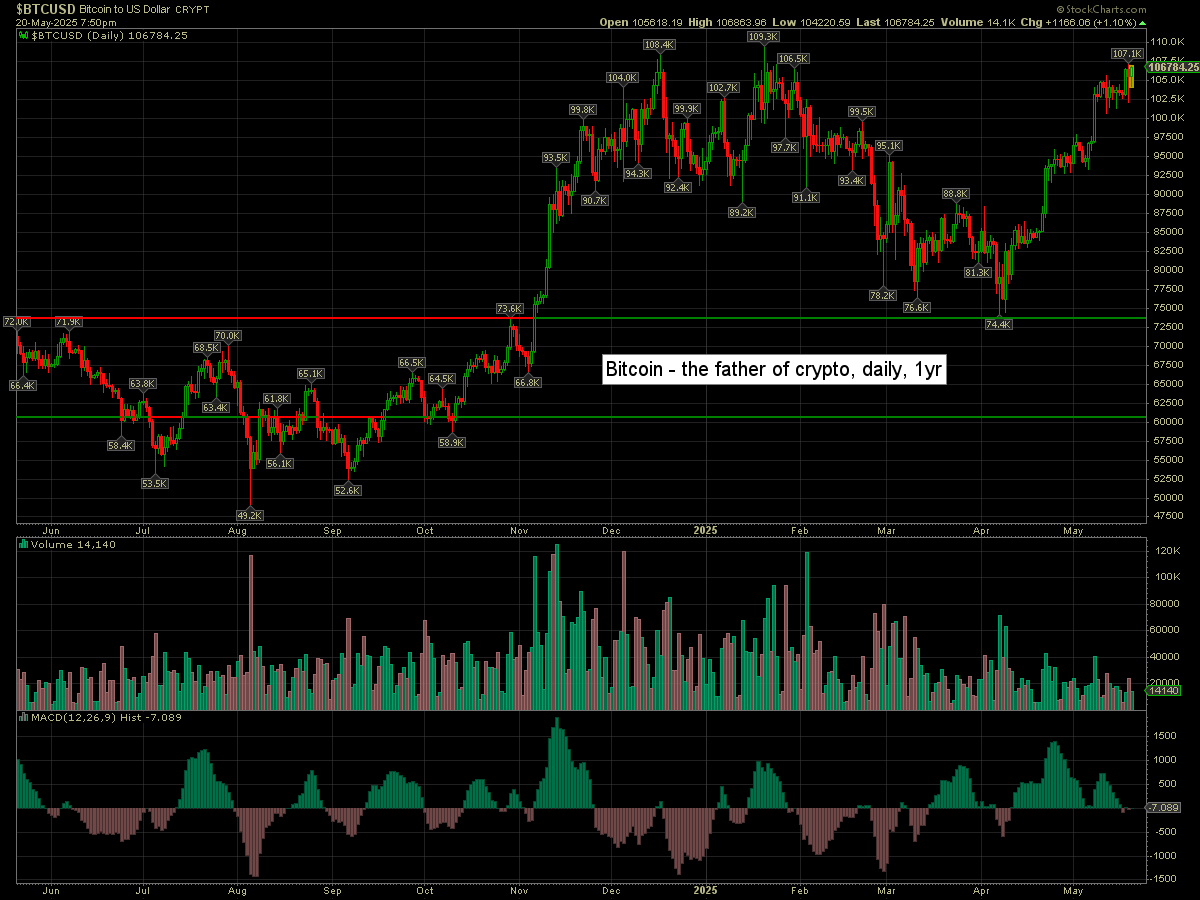The image size is (1200, 900).
Task: Click the green bar icon beside Volume
Action: (24, 545)
